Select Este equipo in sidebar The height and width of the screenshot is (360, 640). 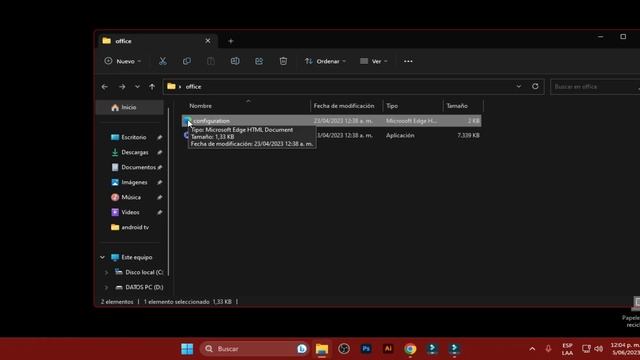[x=136, y=257]
